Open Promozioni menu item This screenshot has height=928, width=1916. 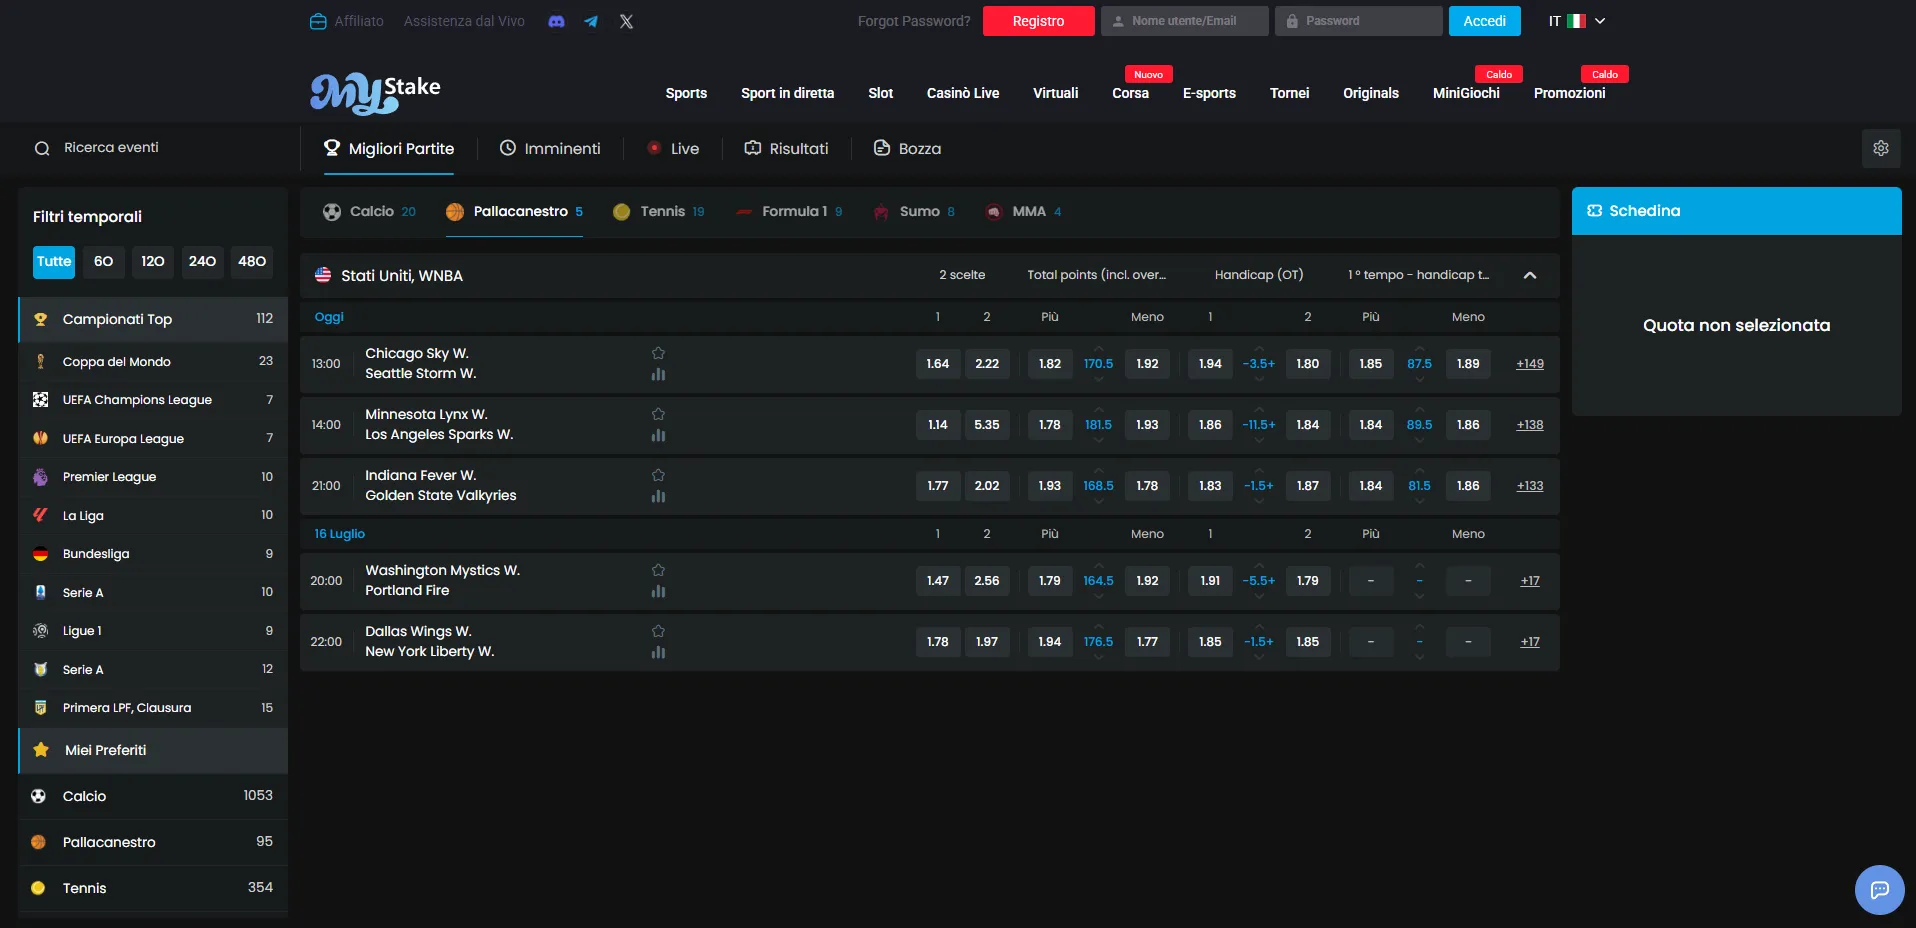click(1569, 93)
